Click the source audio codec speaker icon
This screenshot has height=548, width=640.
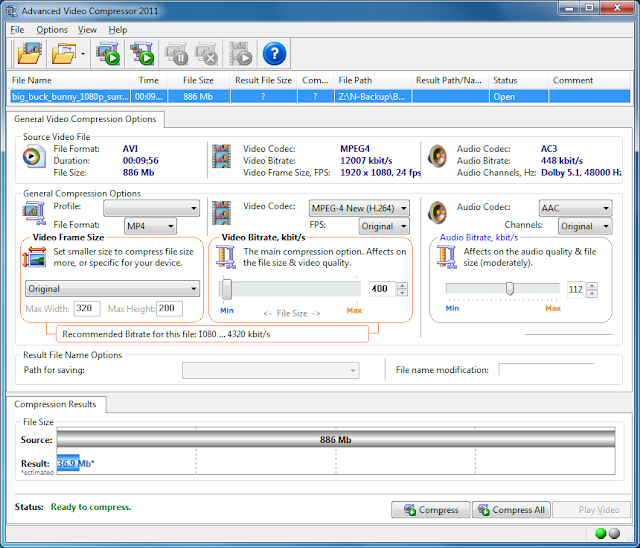coord(437,156)
